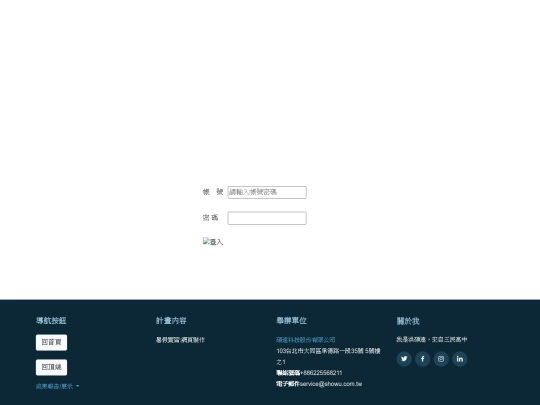Open the Twitter icon under 關於我
The image size is (540, 405).
pyautogui.click(x=404, y=359)
